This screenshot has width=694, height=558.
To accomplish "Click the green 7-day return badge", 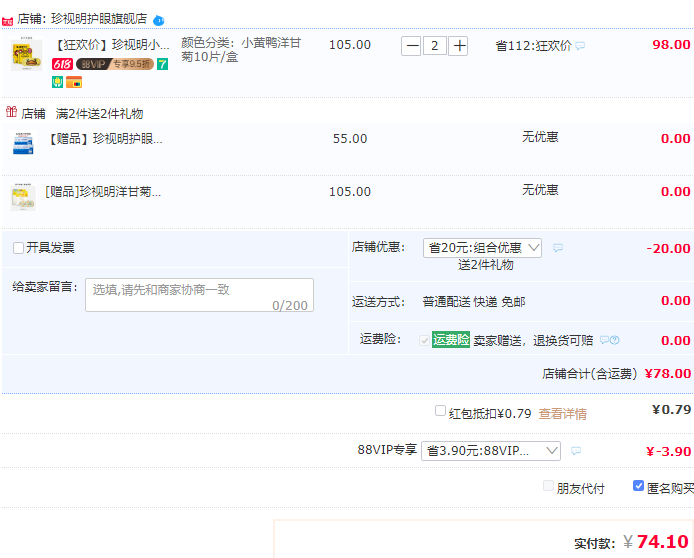I will pos(162,64).
